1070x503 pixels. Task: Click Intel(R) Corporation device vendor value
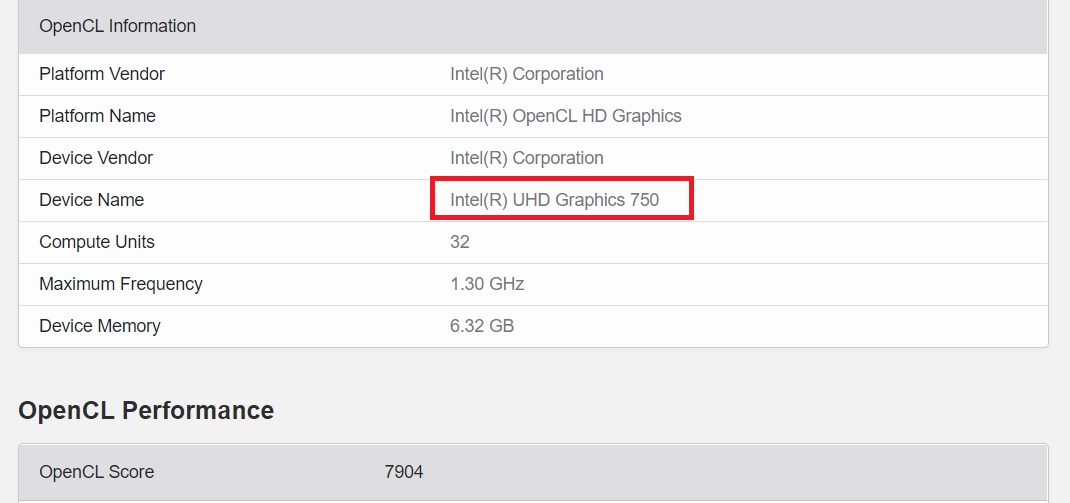click(x=527, y=158)
